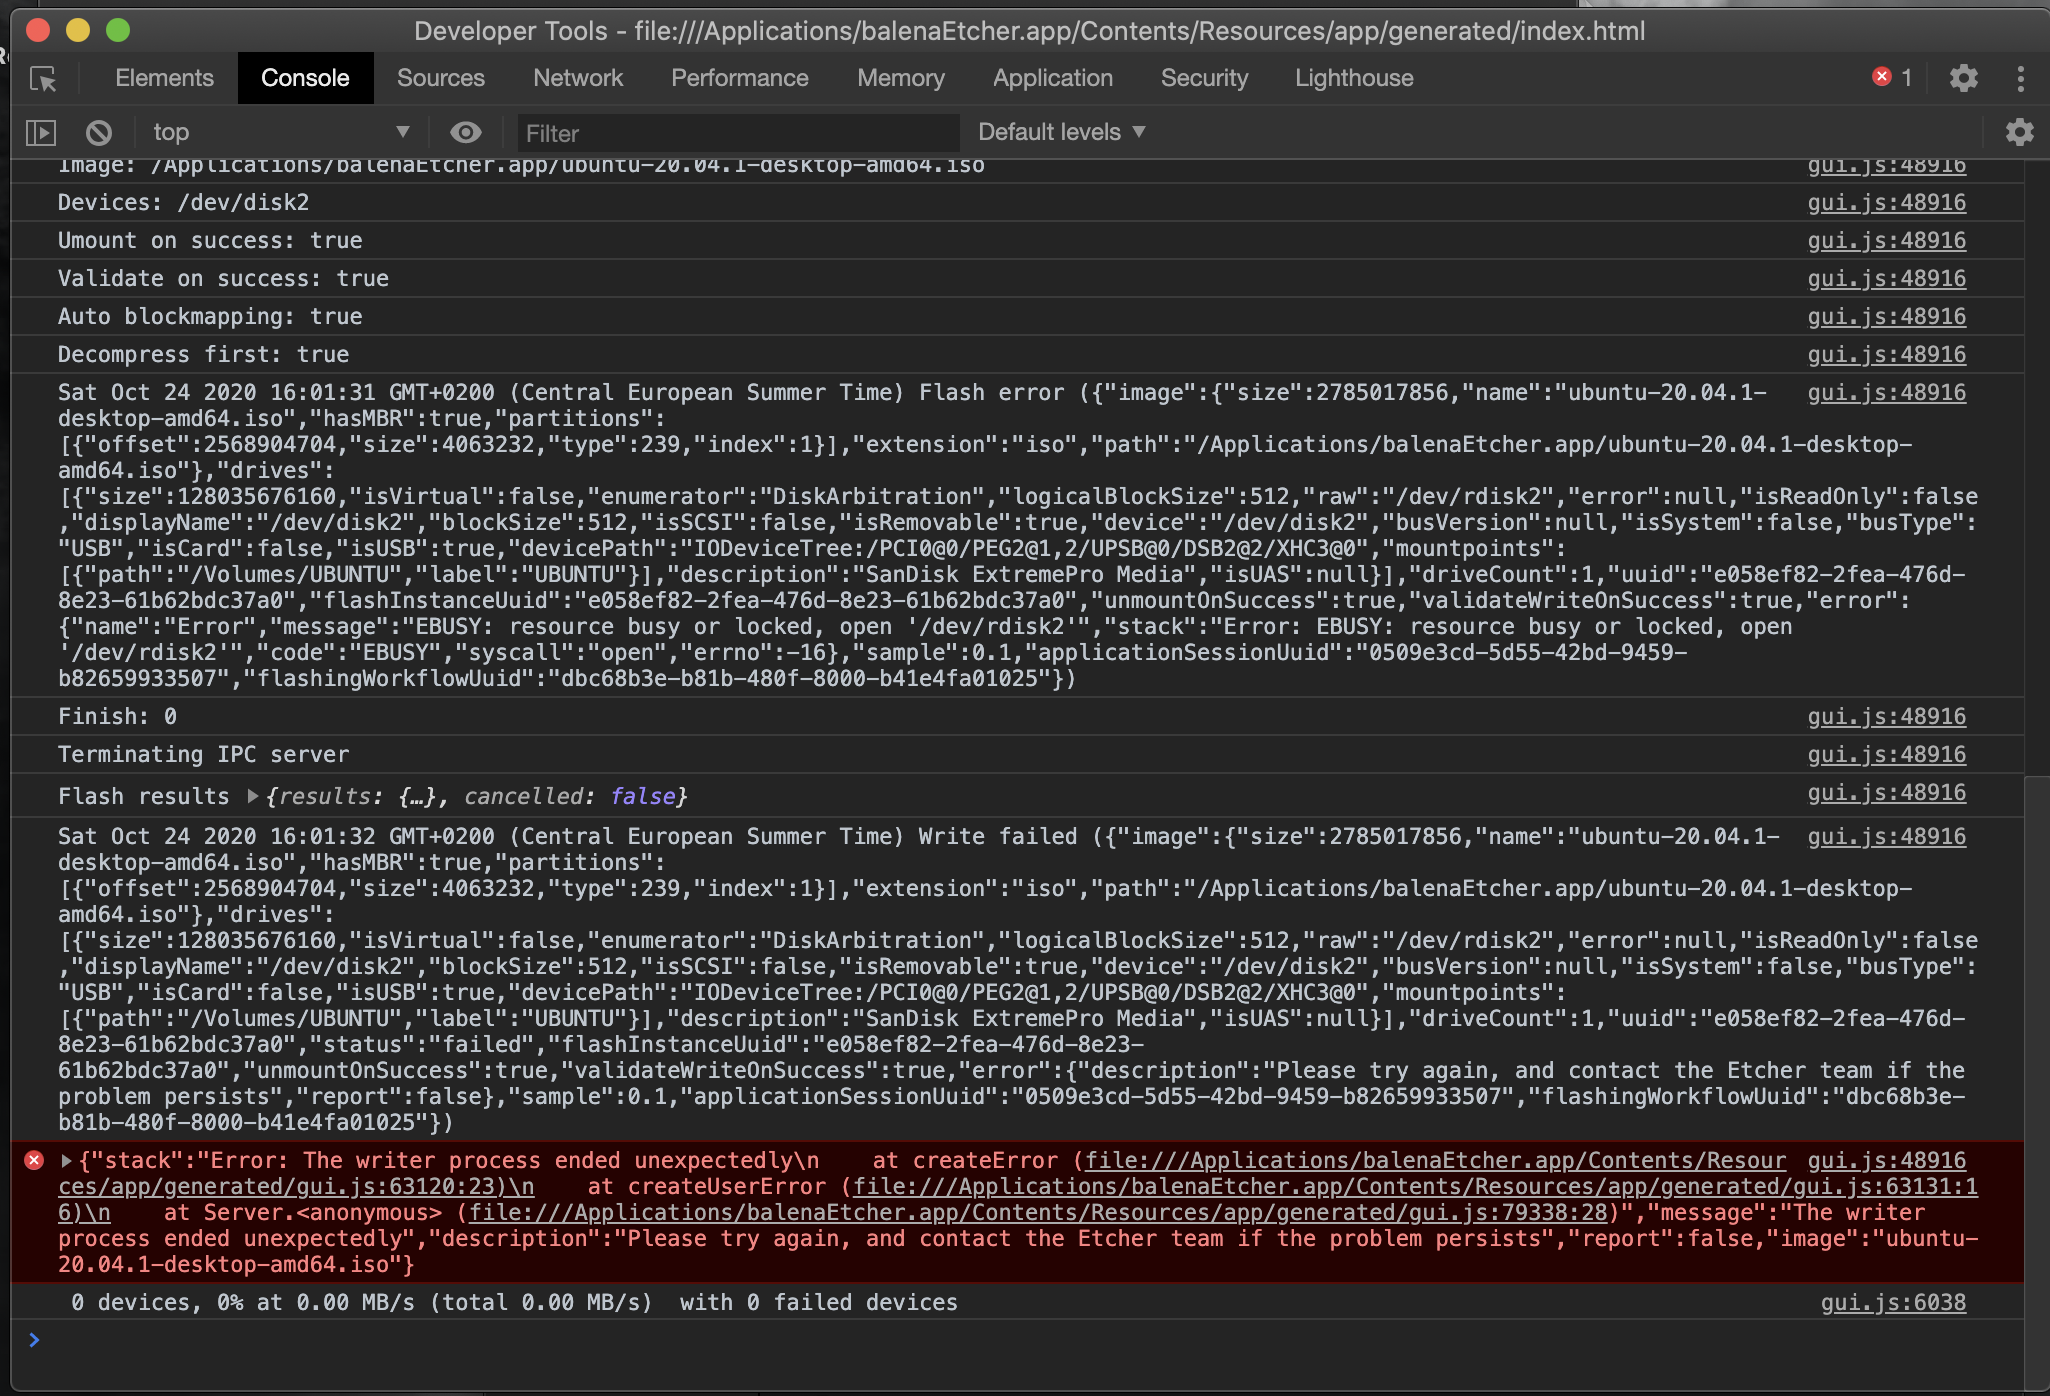Click the red error count badge
This screenshot has width=2050, height=1396.
pos(1889,77)
